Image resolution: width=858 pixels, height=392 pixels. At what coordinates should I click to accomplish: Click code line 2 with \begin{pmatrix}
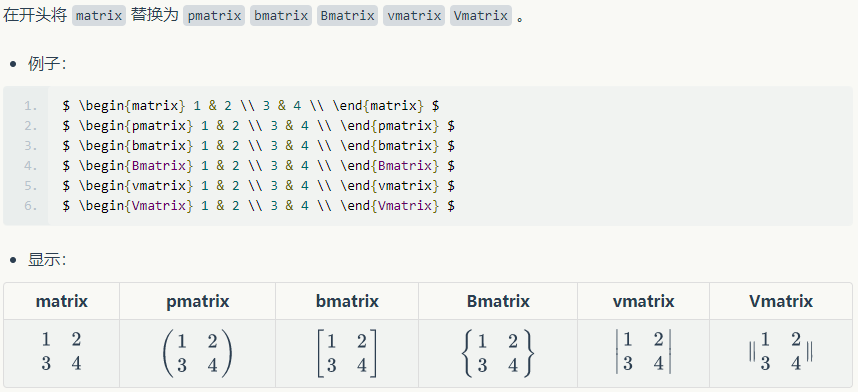pyautogui.click(x=259, y=126)
